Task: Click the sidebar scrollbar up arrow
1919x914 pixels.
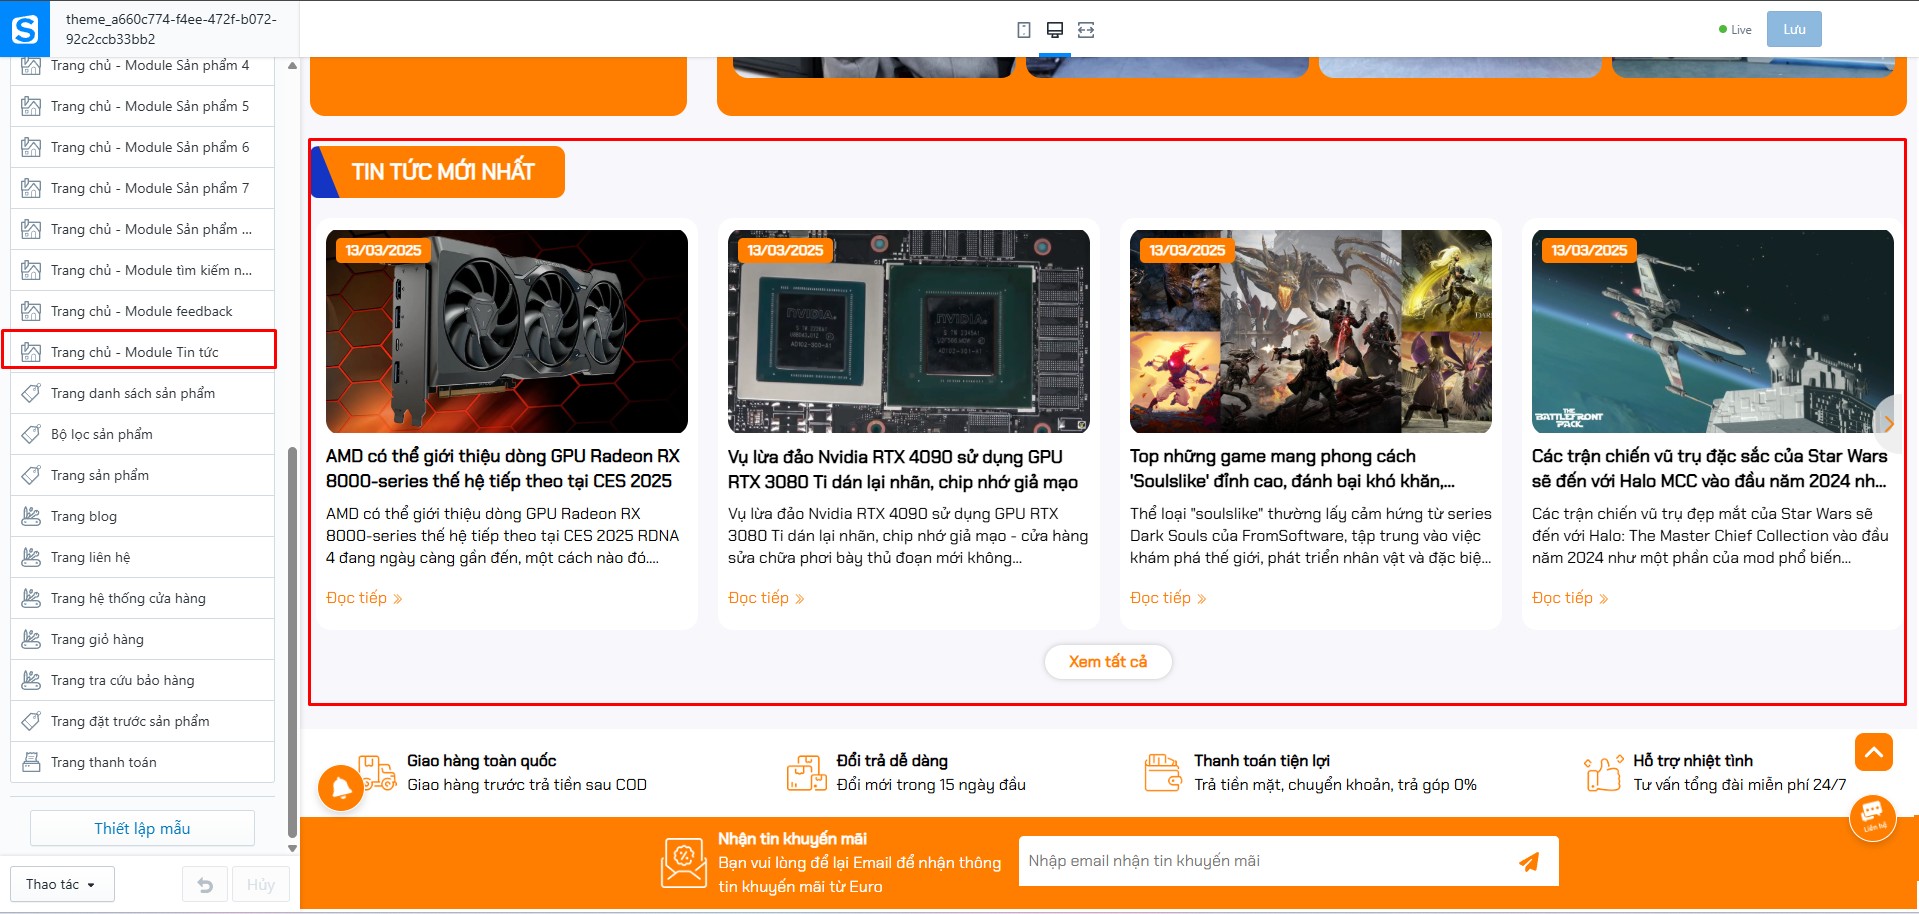Action: [292, 66]
